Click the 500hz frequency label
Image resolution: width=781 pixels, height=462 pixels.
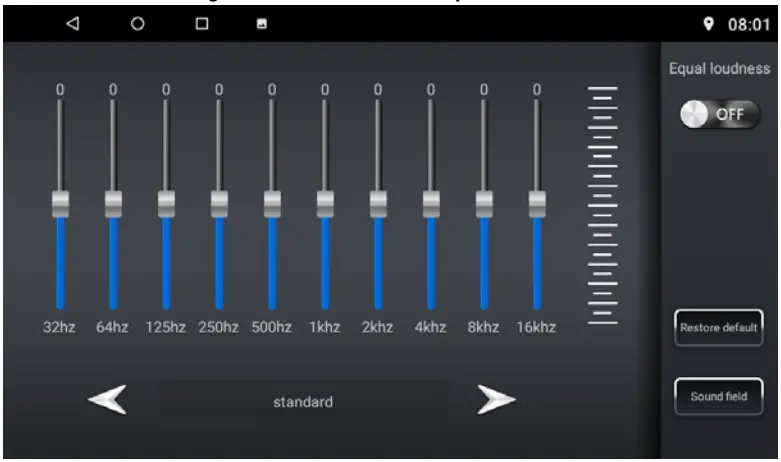(271, 327)
